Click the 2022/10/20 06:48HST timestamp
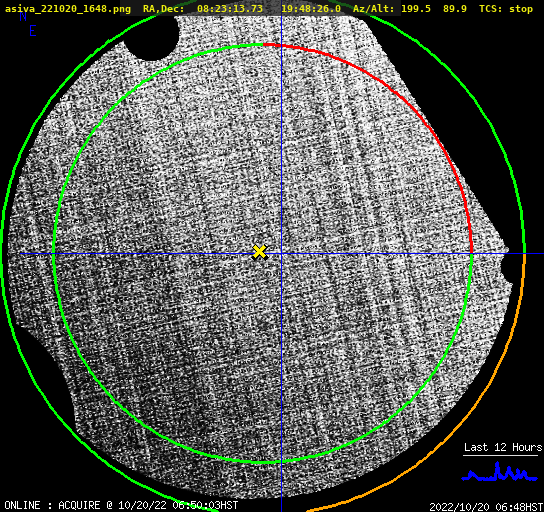The image size is (544, 512). (486, 507)
